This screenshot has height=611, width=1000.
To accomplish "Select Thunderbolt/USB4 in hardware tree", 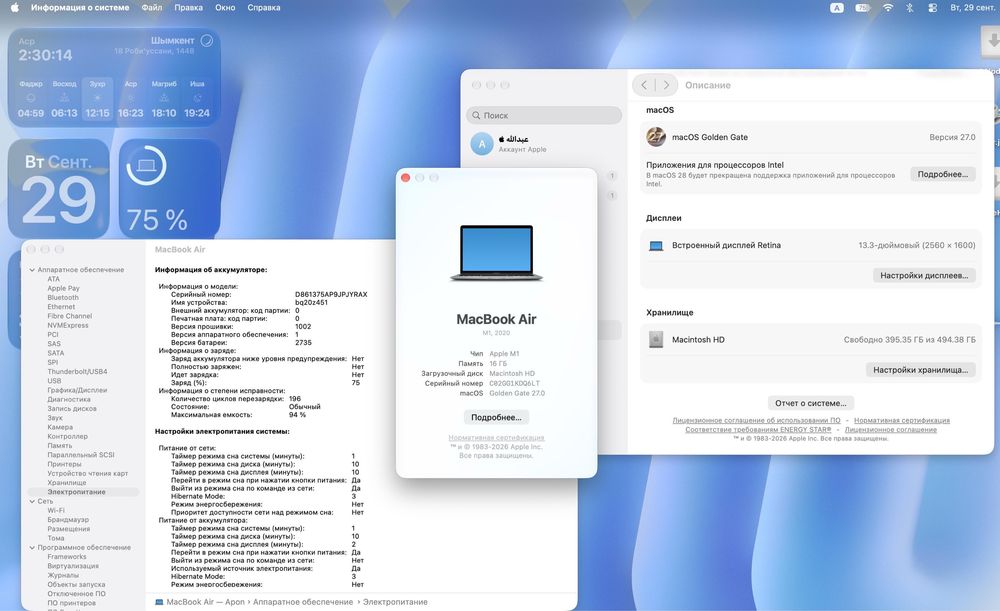I will 77,371.
